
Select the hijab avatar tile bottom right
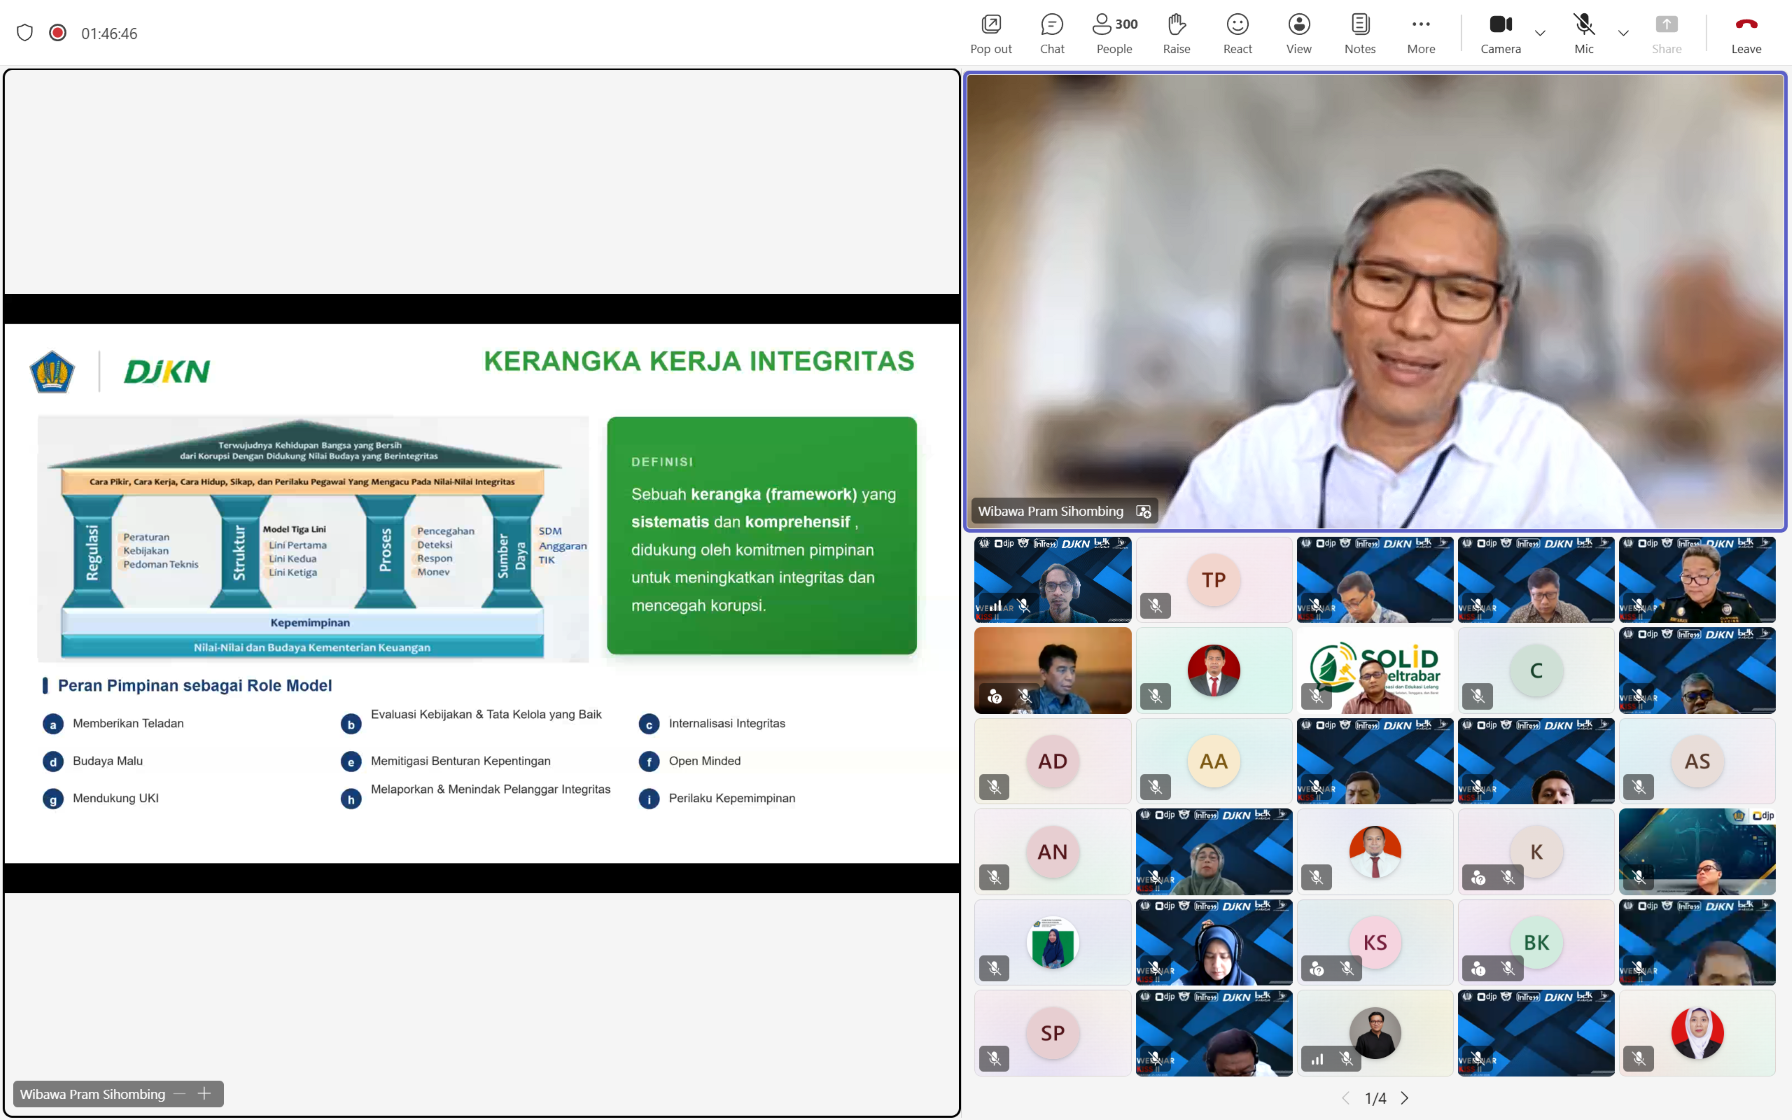coord(1697,1033)
